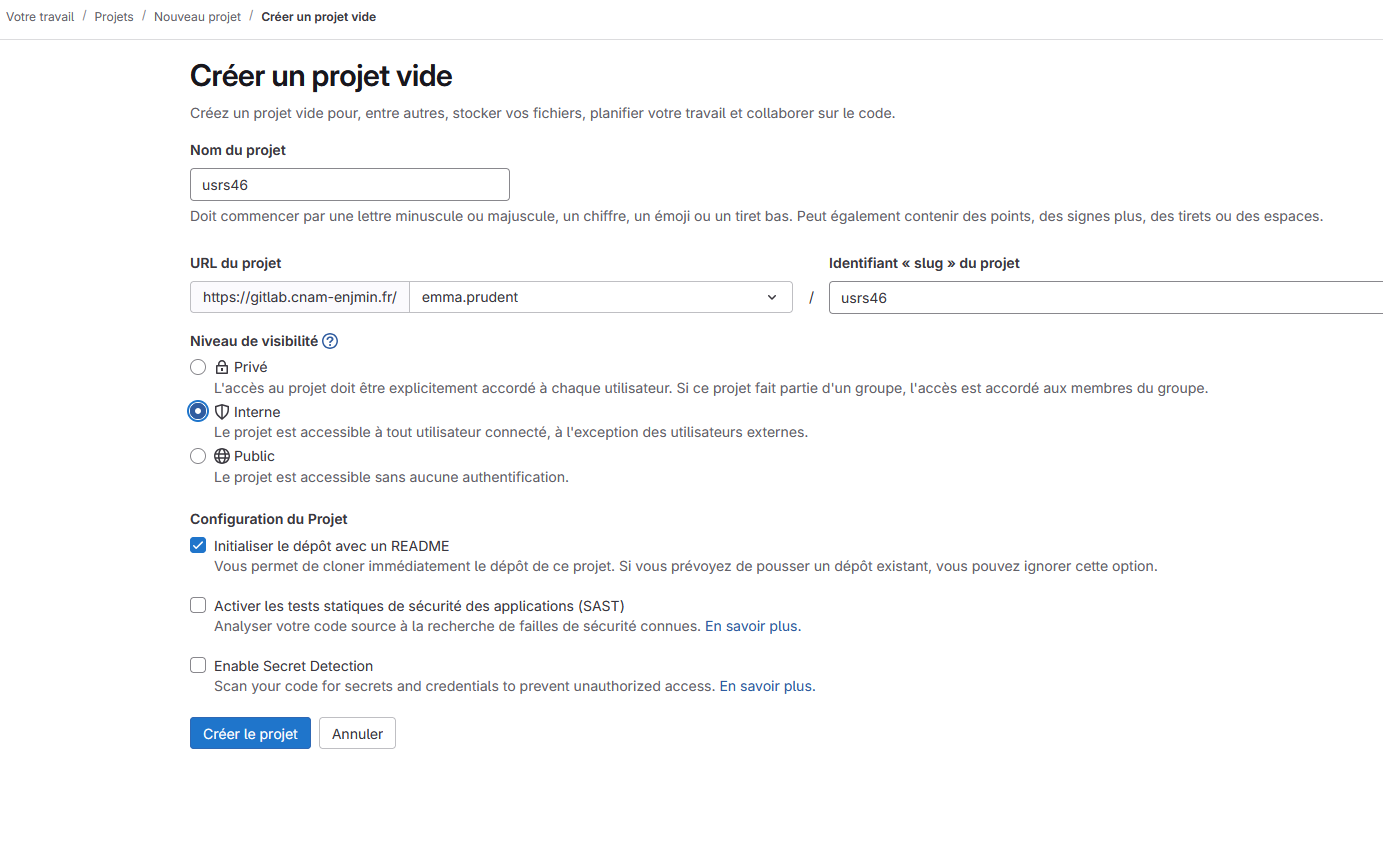Navigate back to Nouveau projet breadcrumb
The image size is (1383, 868).
197,17
